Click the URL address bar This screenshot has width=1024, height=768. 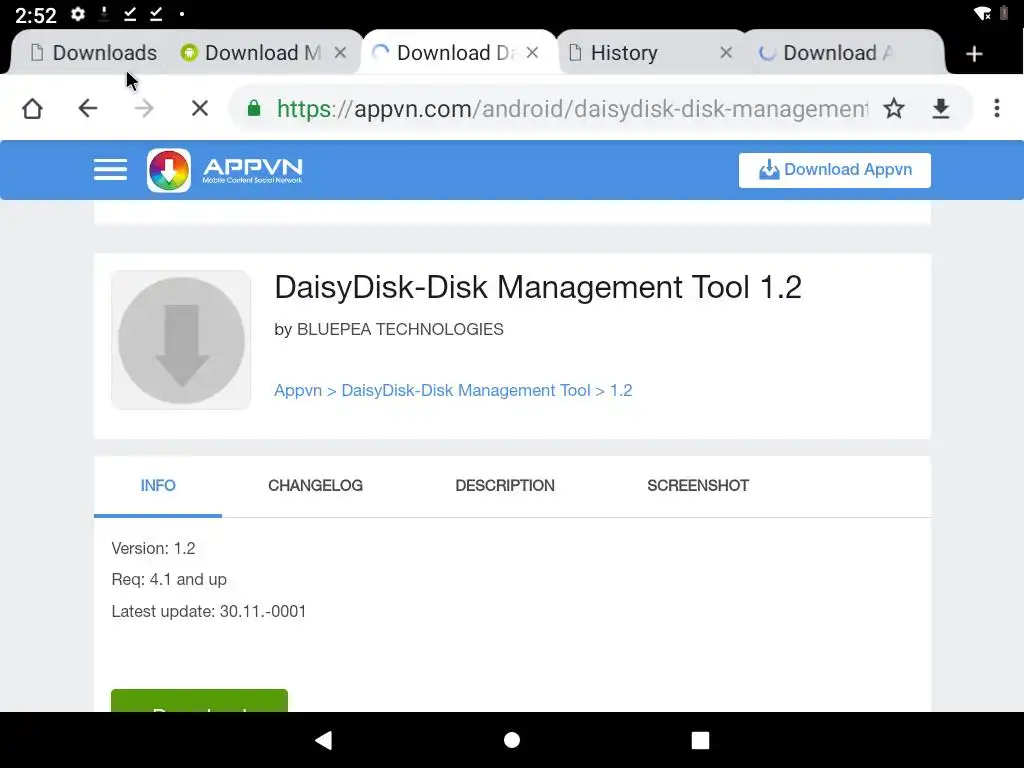click(571, 108)
